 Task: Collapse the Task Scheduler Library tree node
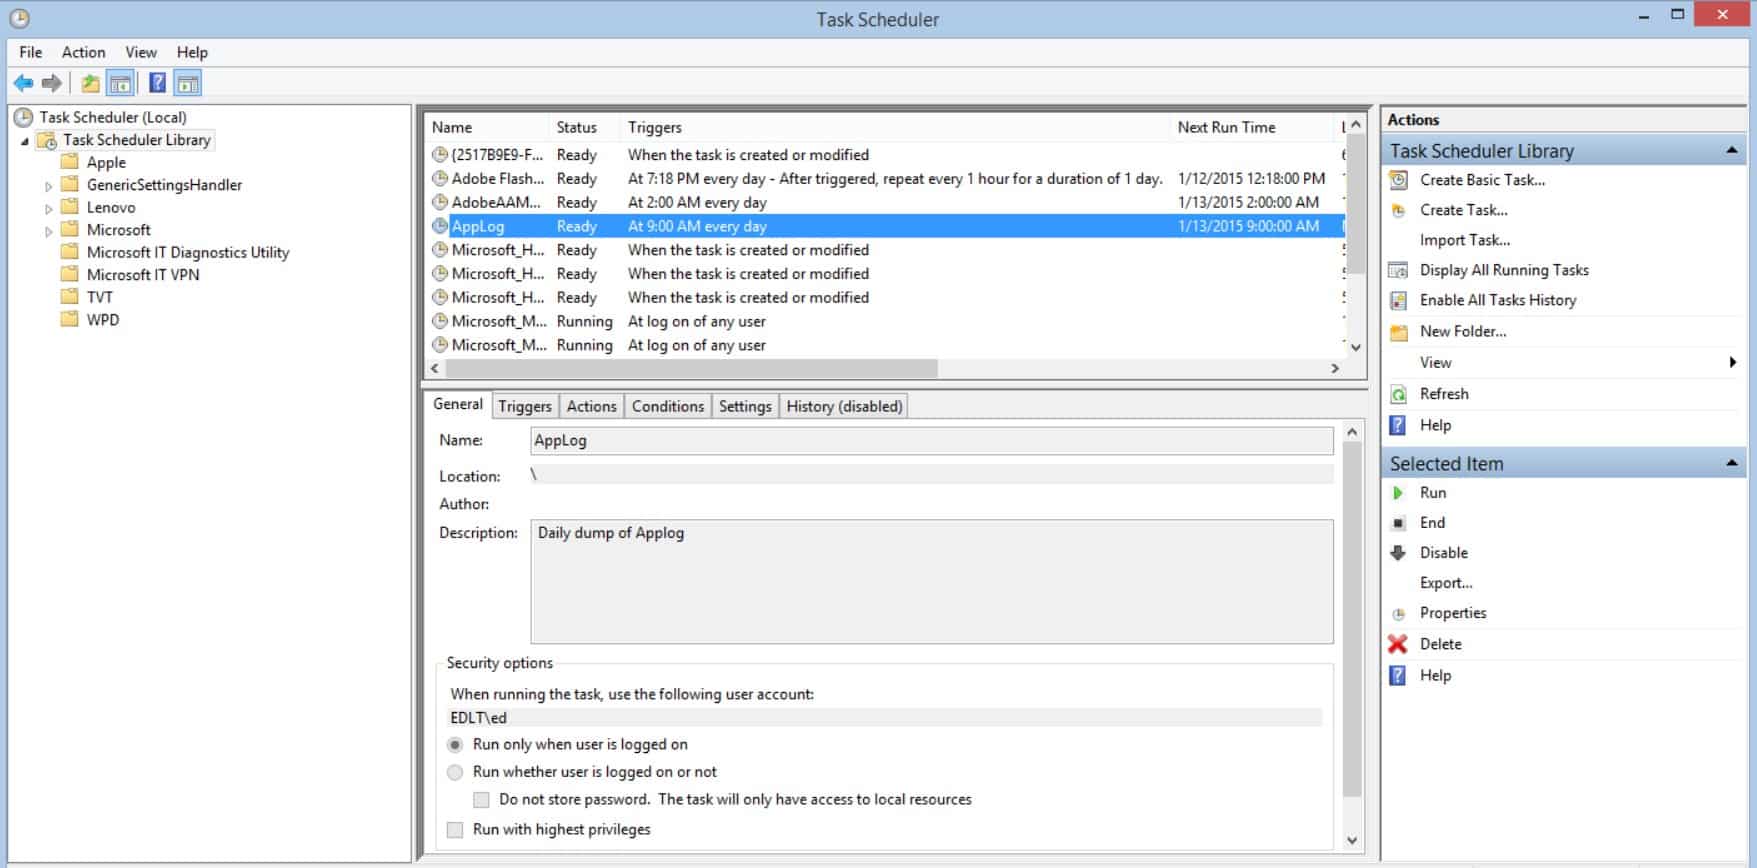[25, 142]
